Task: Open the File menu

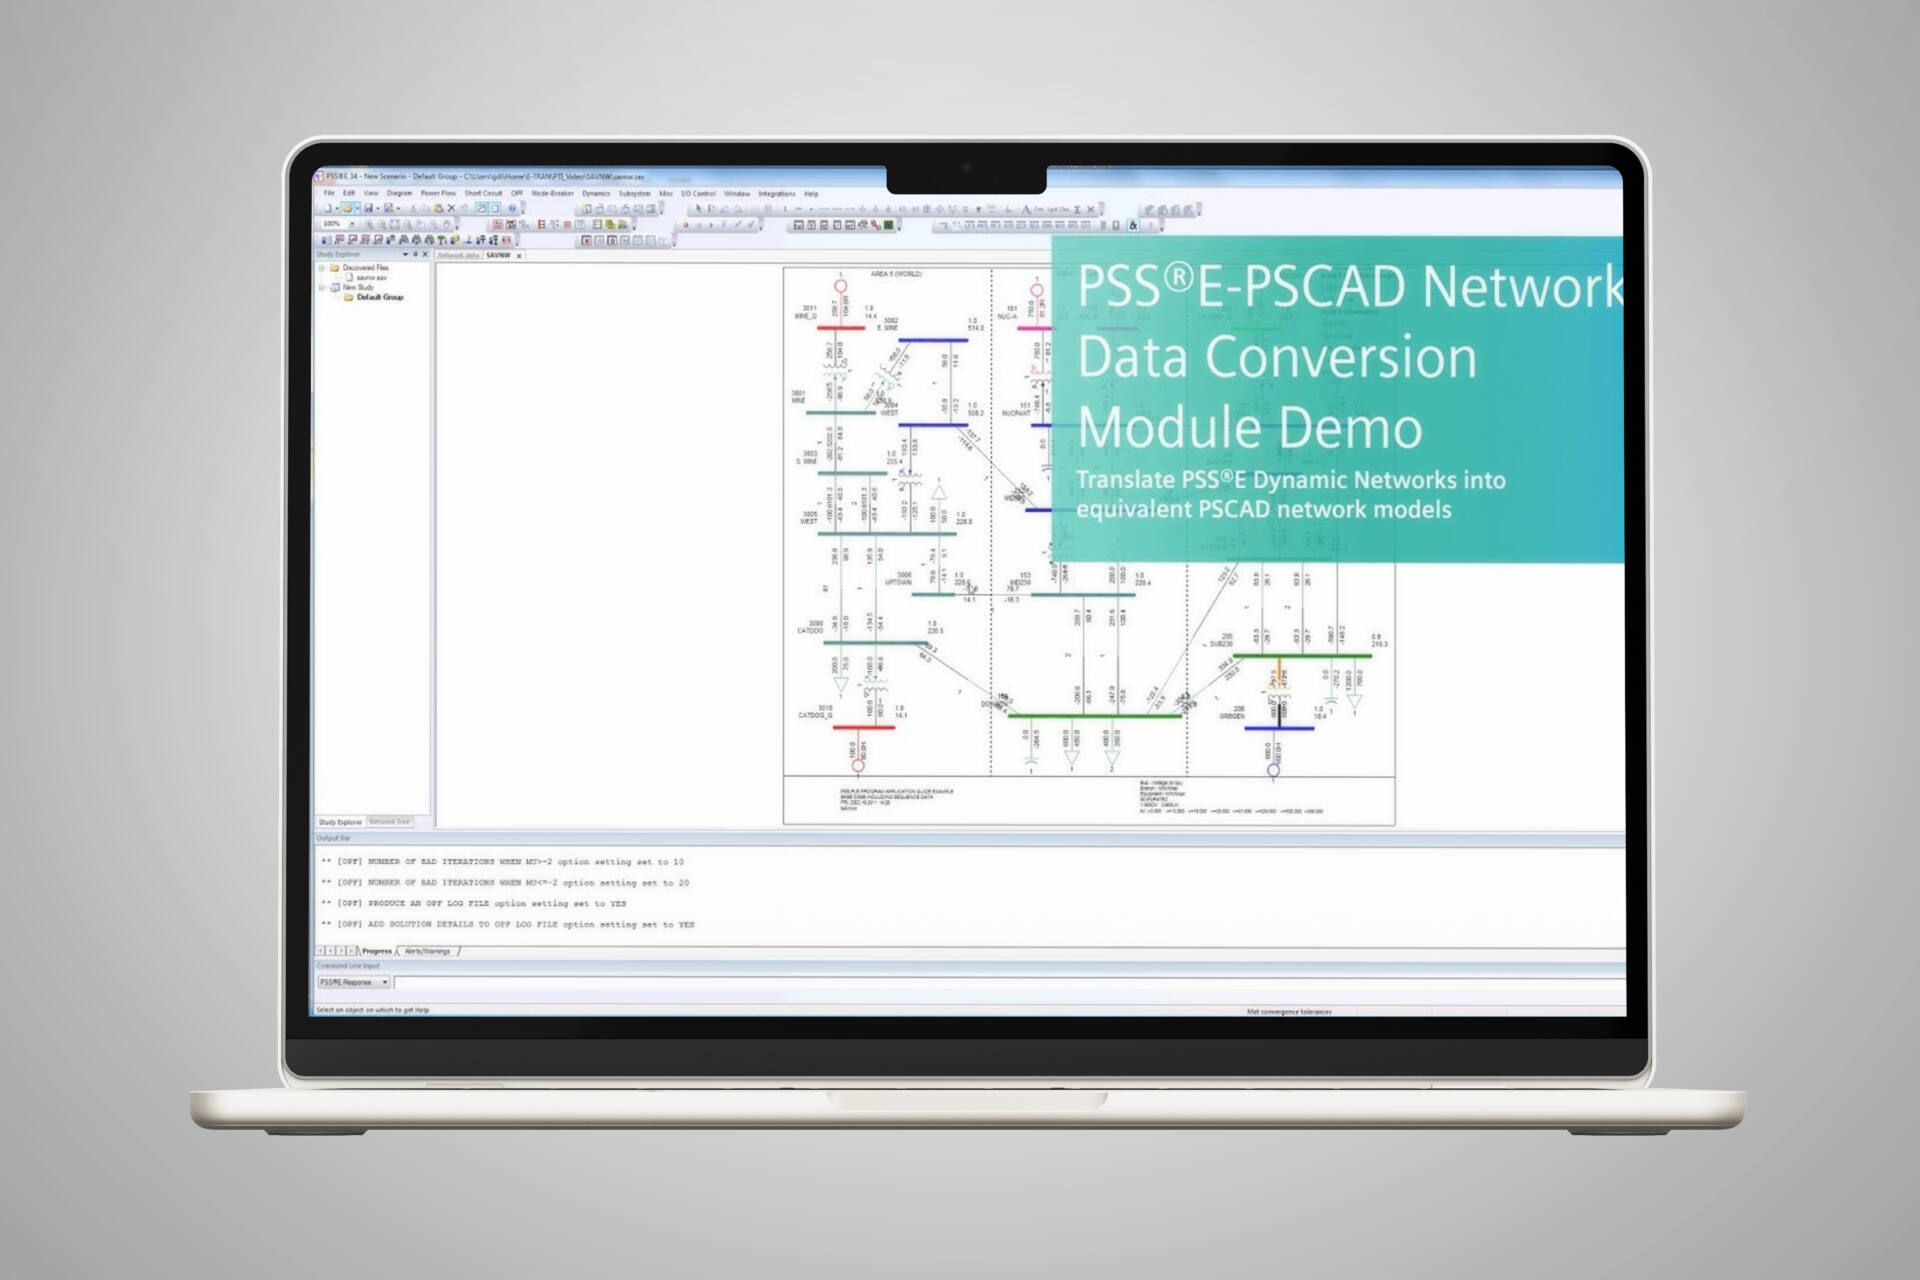Action: coord(329,193)
